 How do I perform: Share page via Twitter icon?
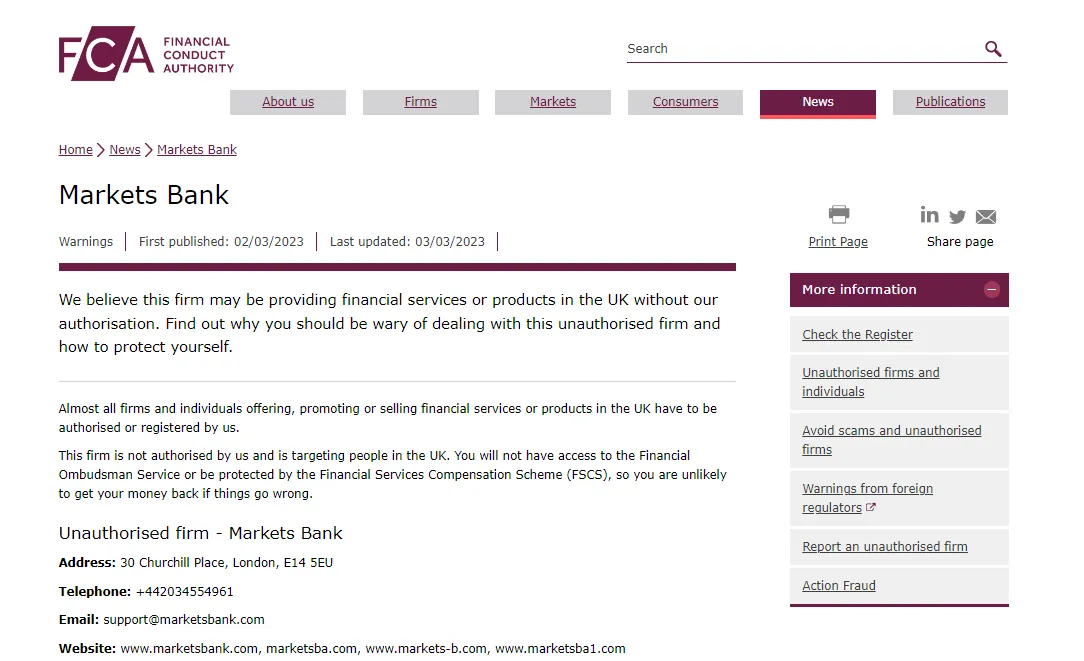957,217
